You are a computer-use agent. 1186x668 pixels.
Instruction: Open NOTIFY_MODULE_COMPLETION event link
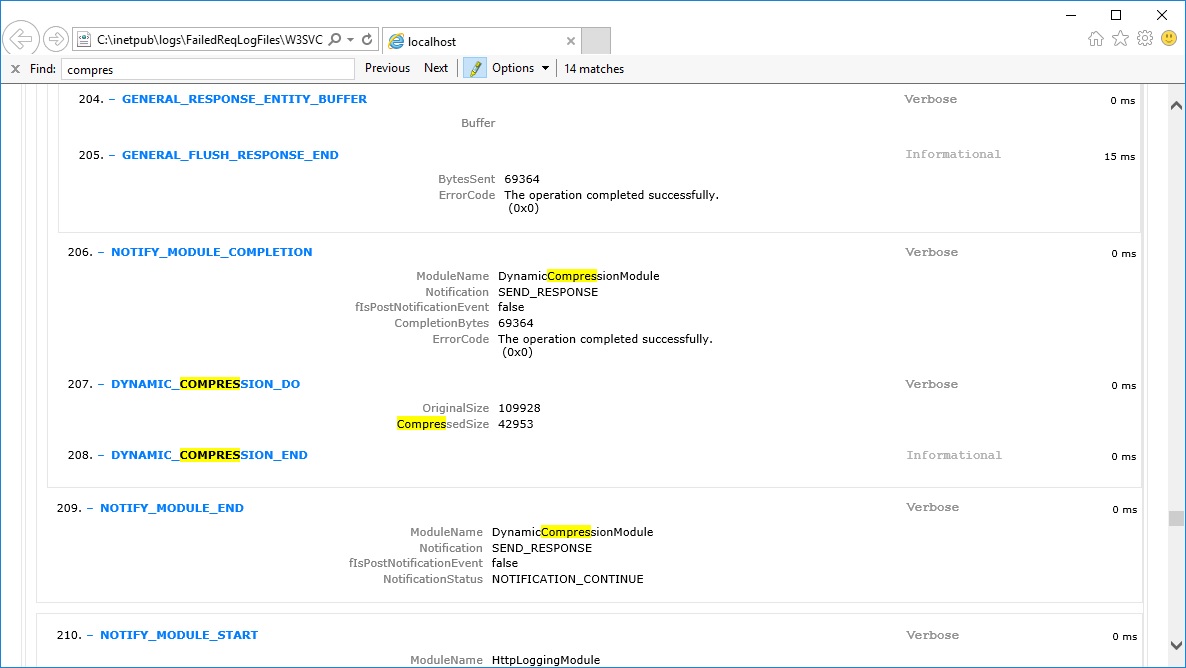(x=211, y=252)
